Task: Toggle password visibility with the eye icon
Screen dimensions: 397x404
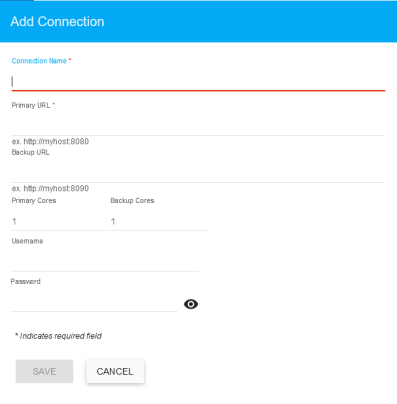Action: [x=191, y=304]
